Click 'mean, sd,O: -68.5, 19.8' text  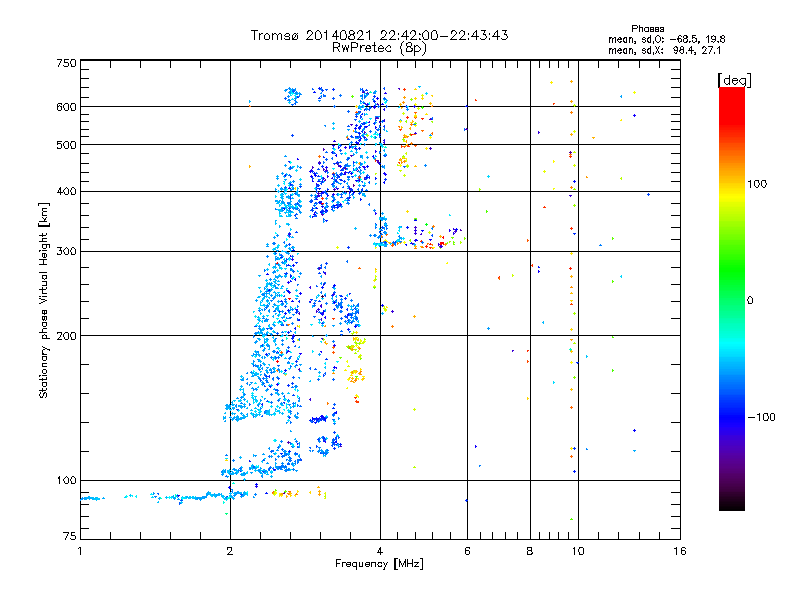click(x=666, y=39)
